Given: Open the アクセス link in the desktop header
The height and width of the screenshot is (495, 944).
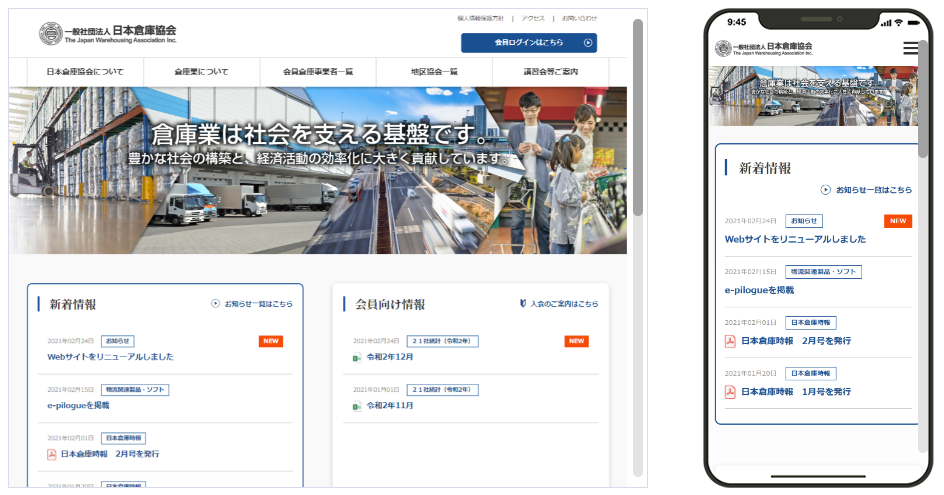Looking at the screenshot, I should pos(533,19).
